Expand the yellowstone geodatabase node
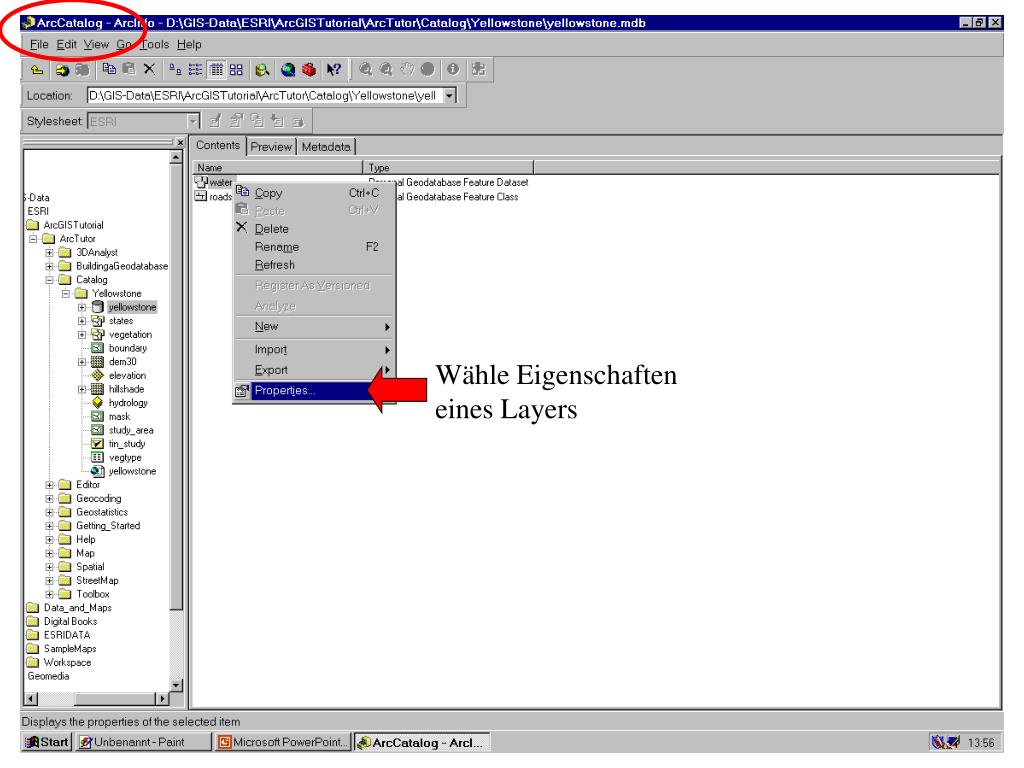1024x768 pixels. (82, 308)
